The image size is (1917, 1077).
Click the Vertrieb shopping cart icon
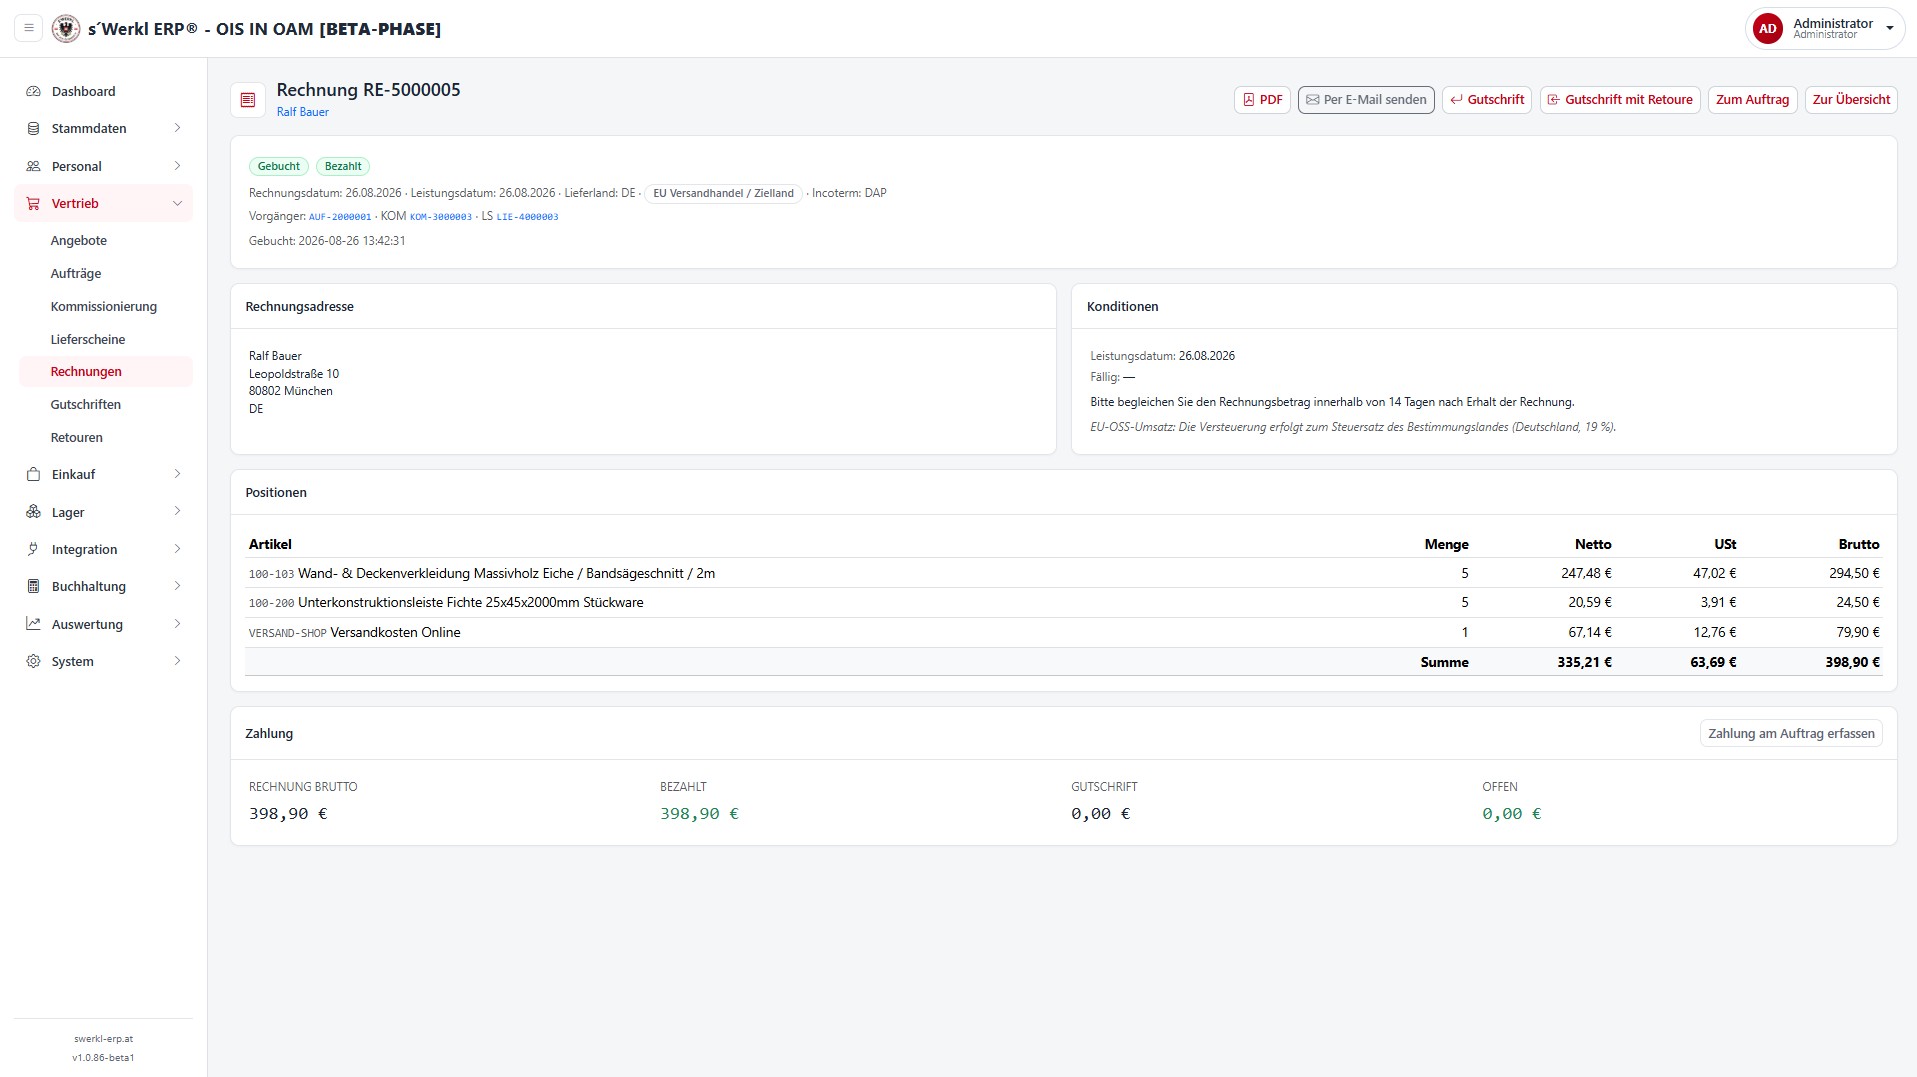[x=33, y=203]
